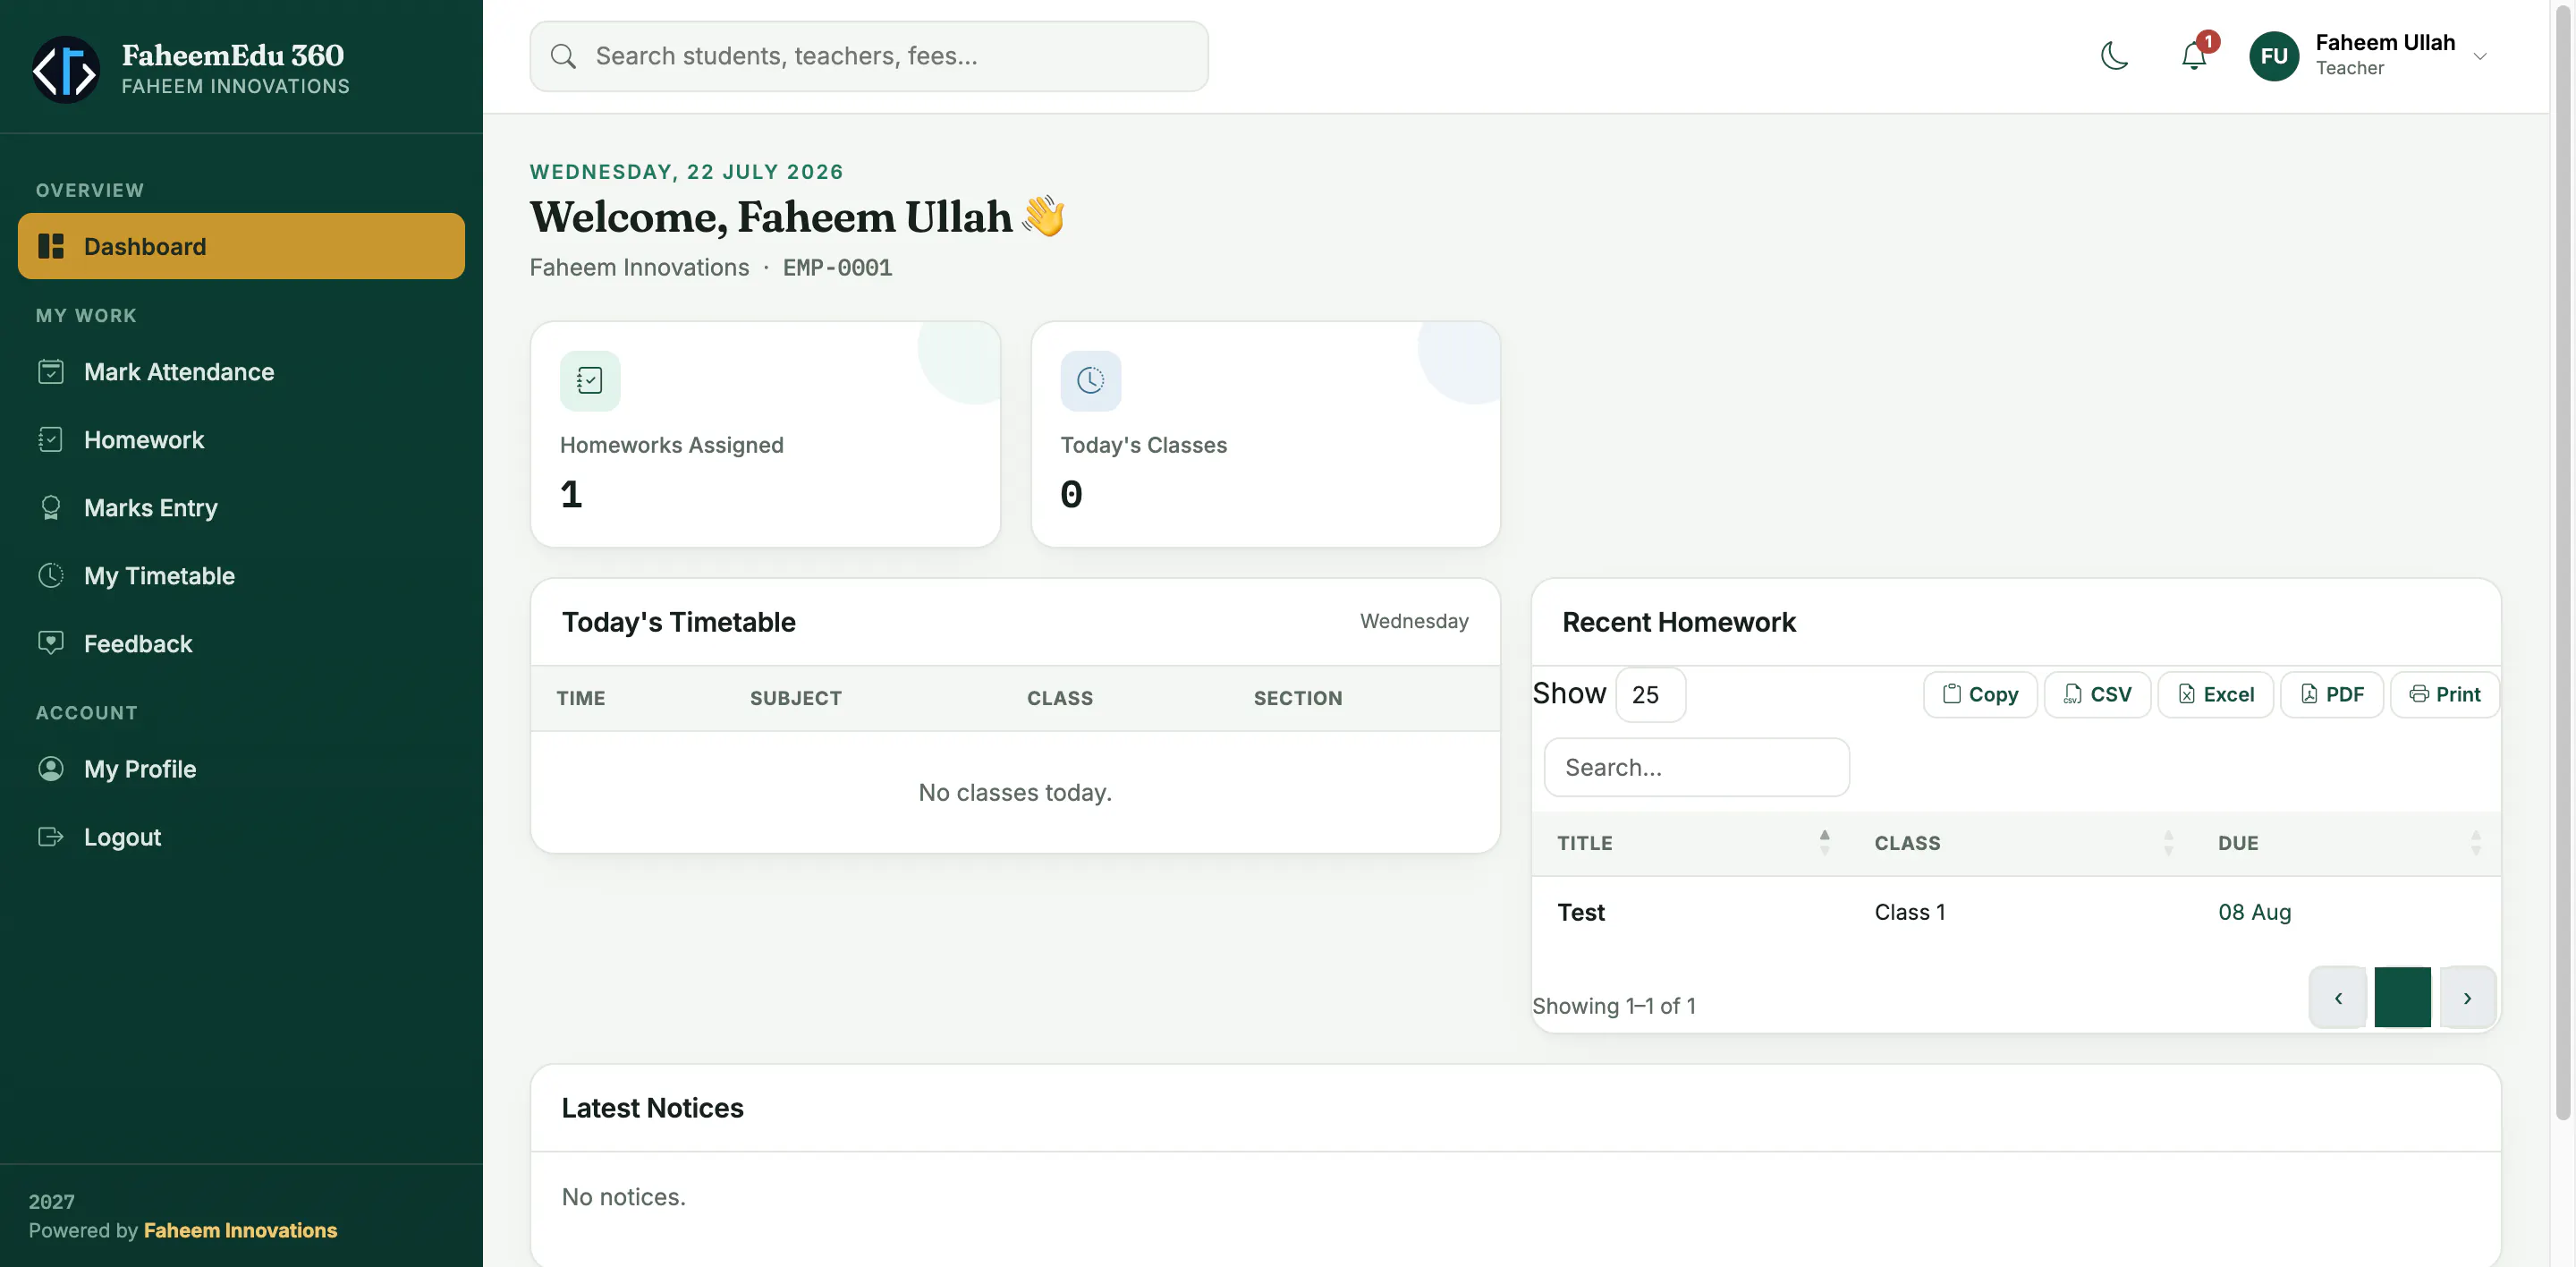Select Logout from sidebar
This screenshot has width=2576, height=1267.
tap(241, 837)
